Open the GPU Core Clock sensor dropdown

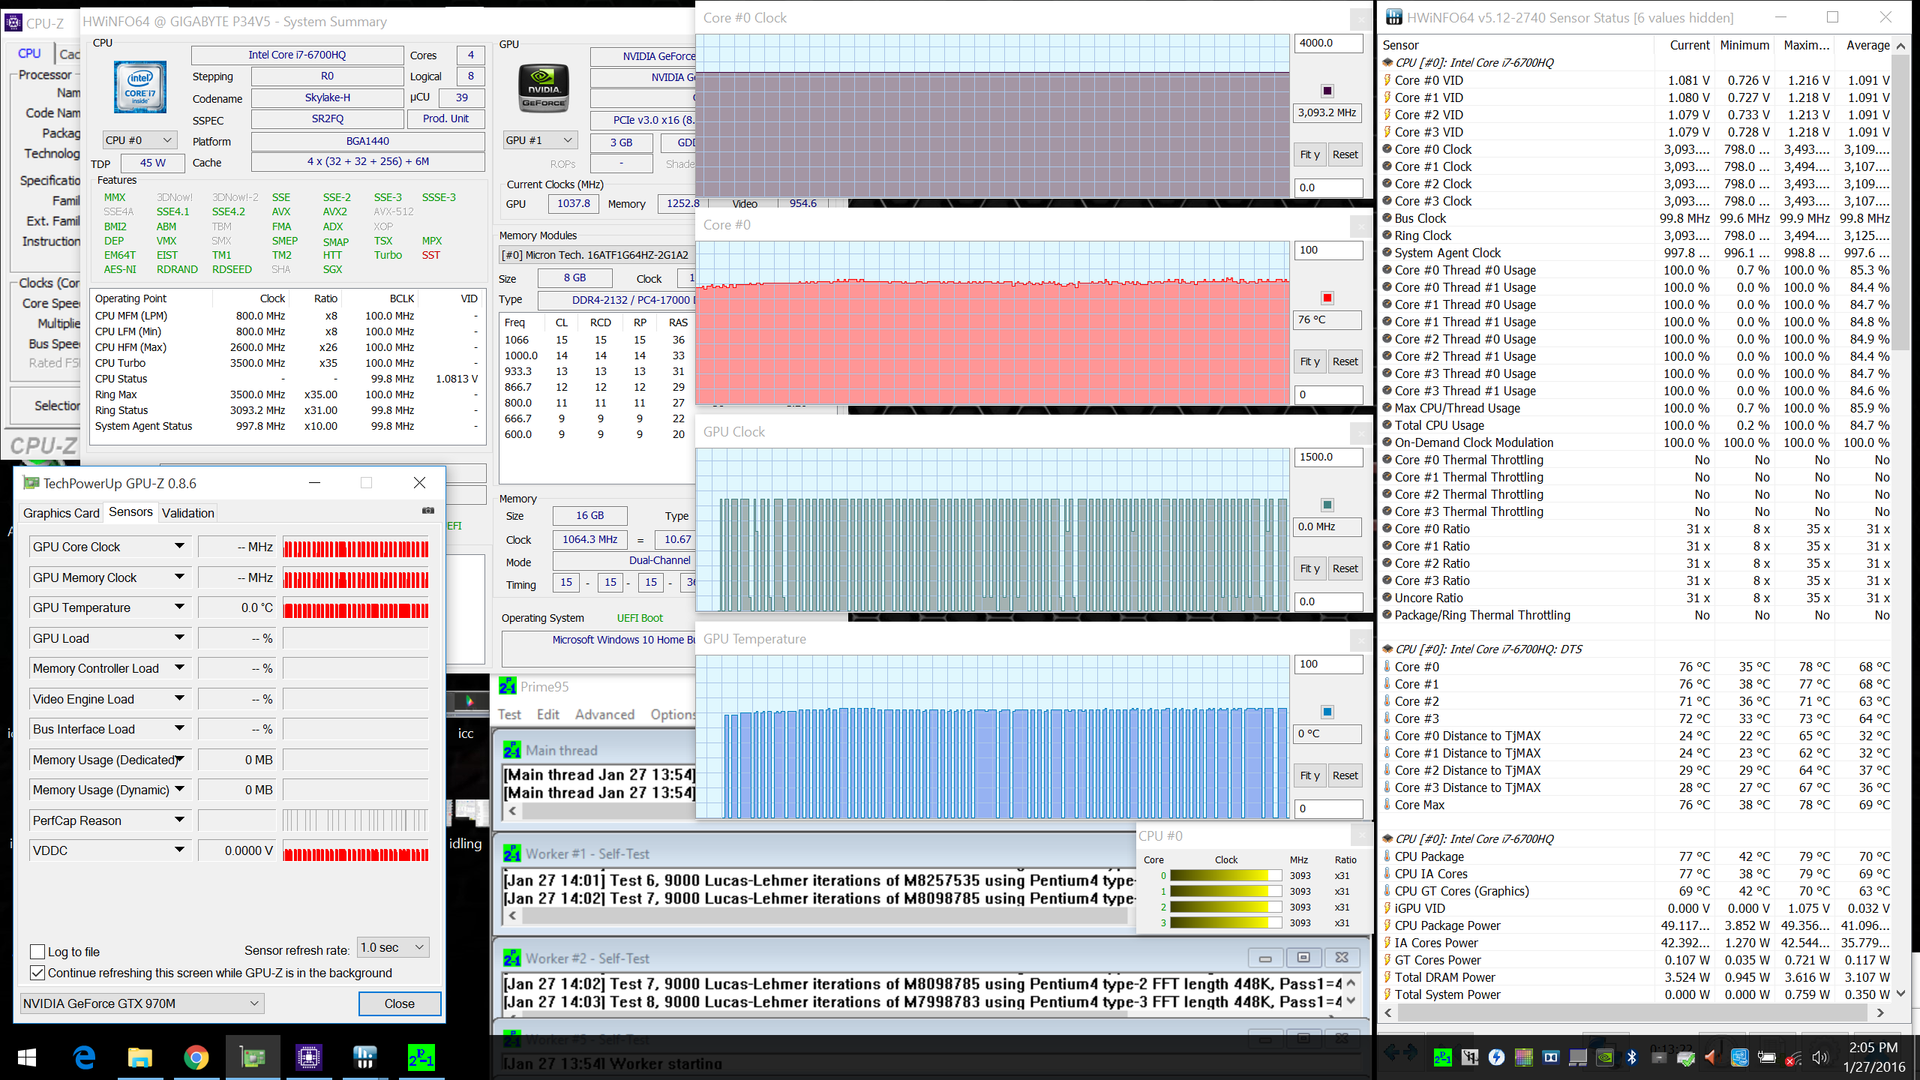pyautogui.click(x=179, y=547)
